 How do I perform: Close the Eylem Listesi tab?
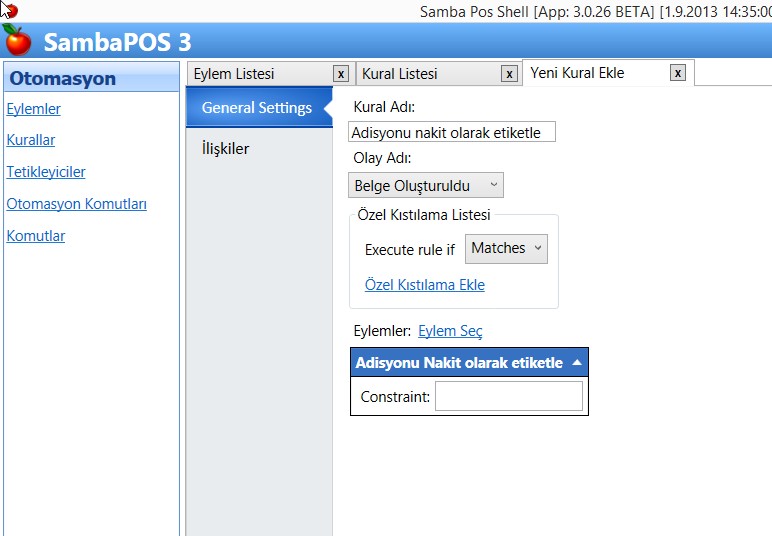(x=341, y=74)
